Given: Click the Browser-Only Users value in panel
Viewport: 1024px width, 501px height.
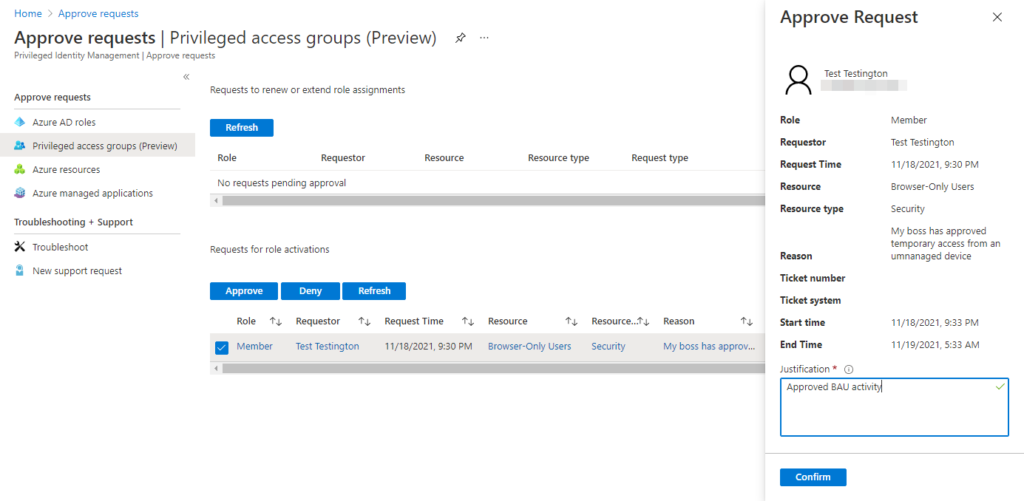Looking at the screenshot, I should [x=933, y=186].
